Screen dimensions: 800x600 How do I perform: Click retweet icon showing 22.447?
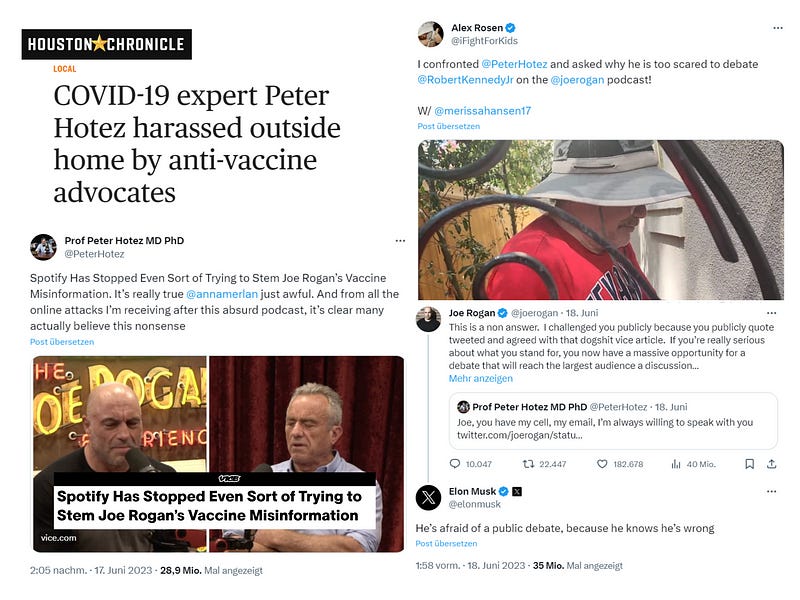click(529, 464)
